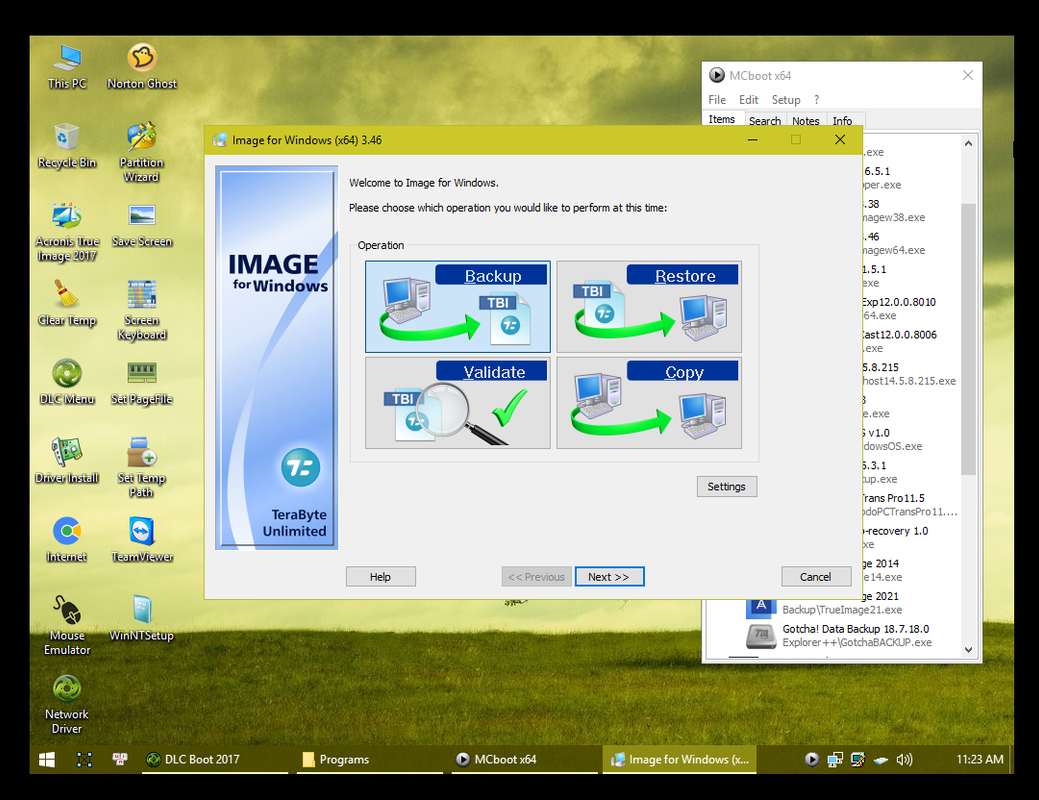Open the Recycle Bin icon
The width and height of the screenshot is (1039, 800).
coord(67,145)
